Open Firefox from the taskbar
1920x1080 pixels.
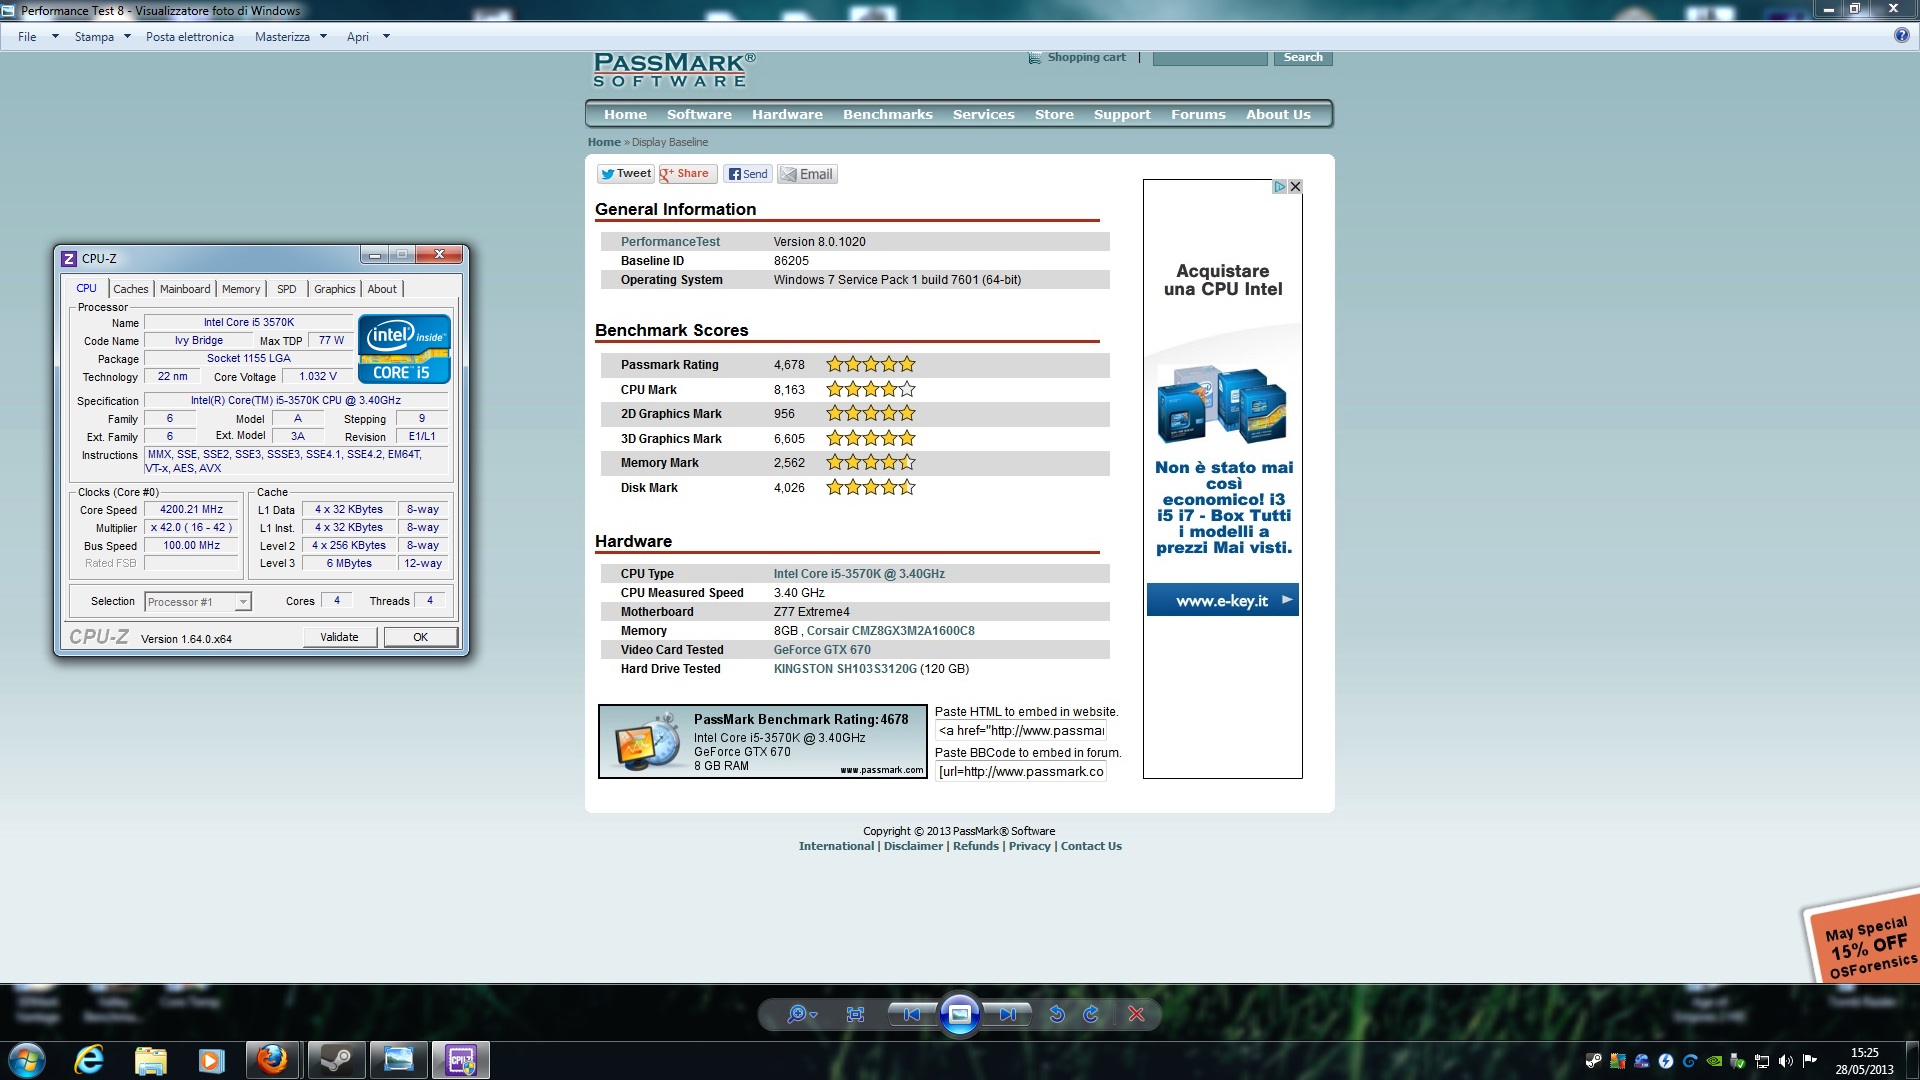(272, 1060)
